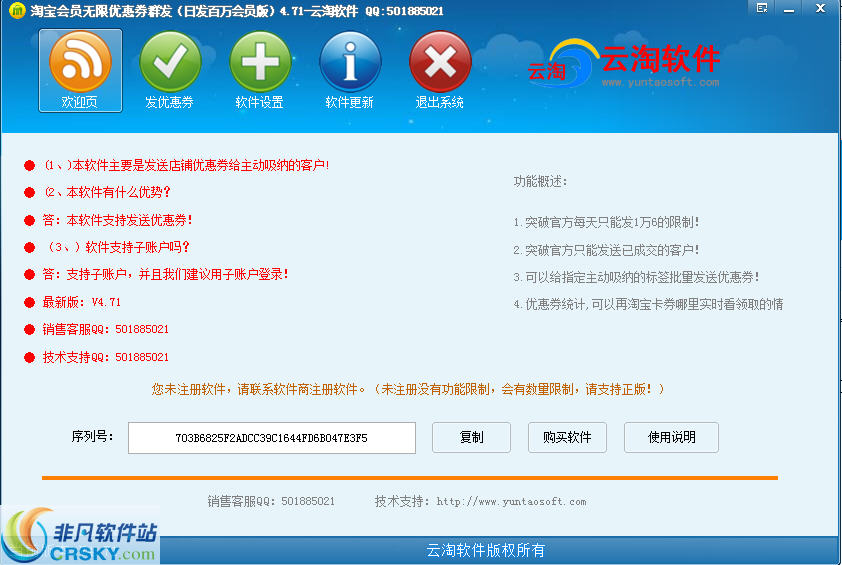Click the 云淘软件 logo
This screenshot has height=565, width=842.
tap(624, 63)
